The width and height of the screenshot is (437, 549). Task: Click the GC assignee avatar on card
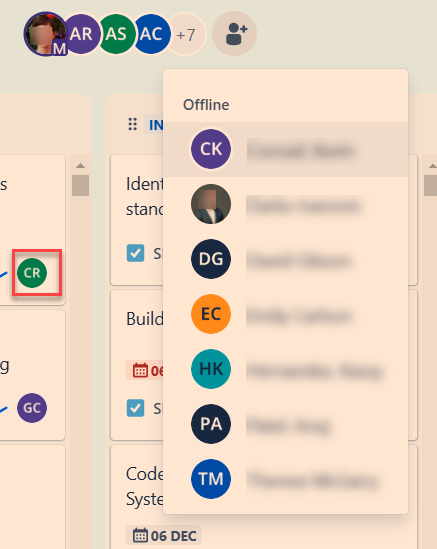32,408
